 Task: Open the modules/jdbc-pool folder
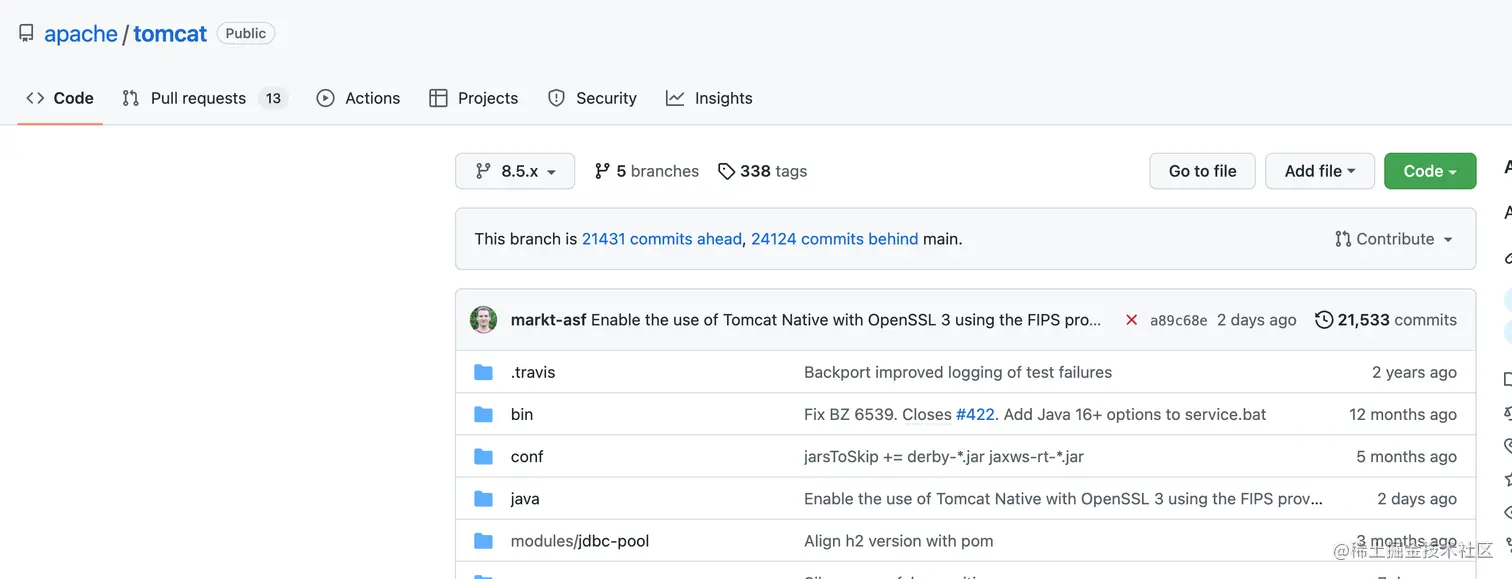pos(580,541)
